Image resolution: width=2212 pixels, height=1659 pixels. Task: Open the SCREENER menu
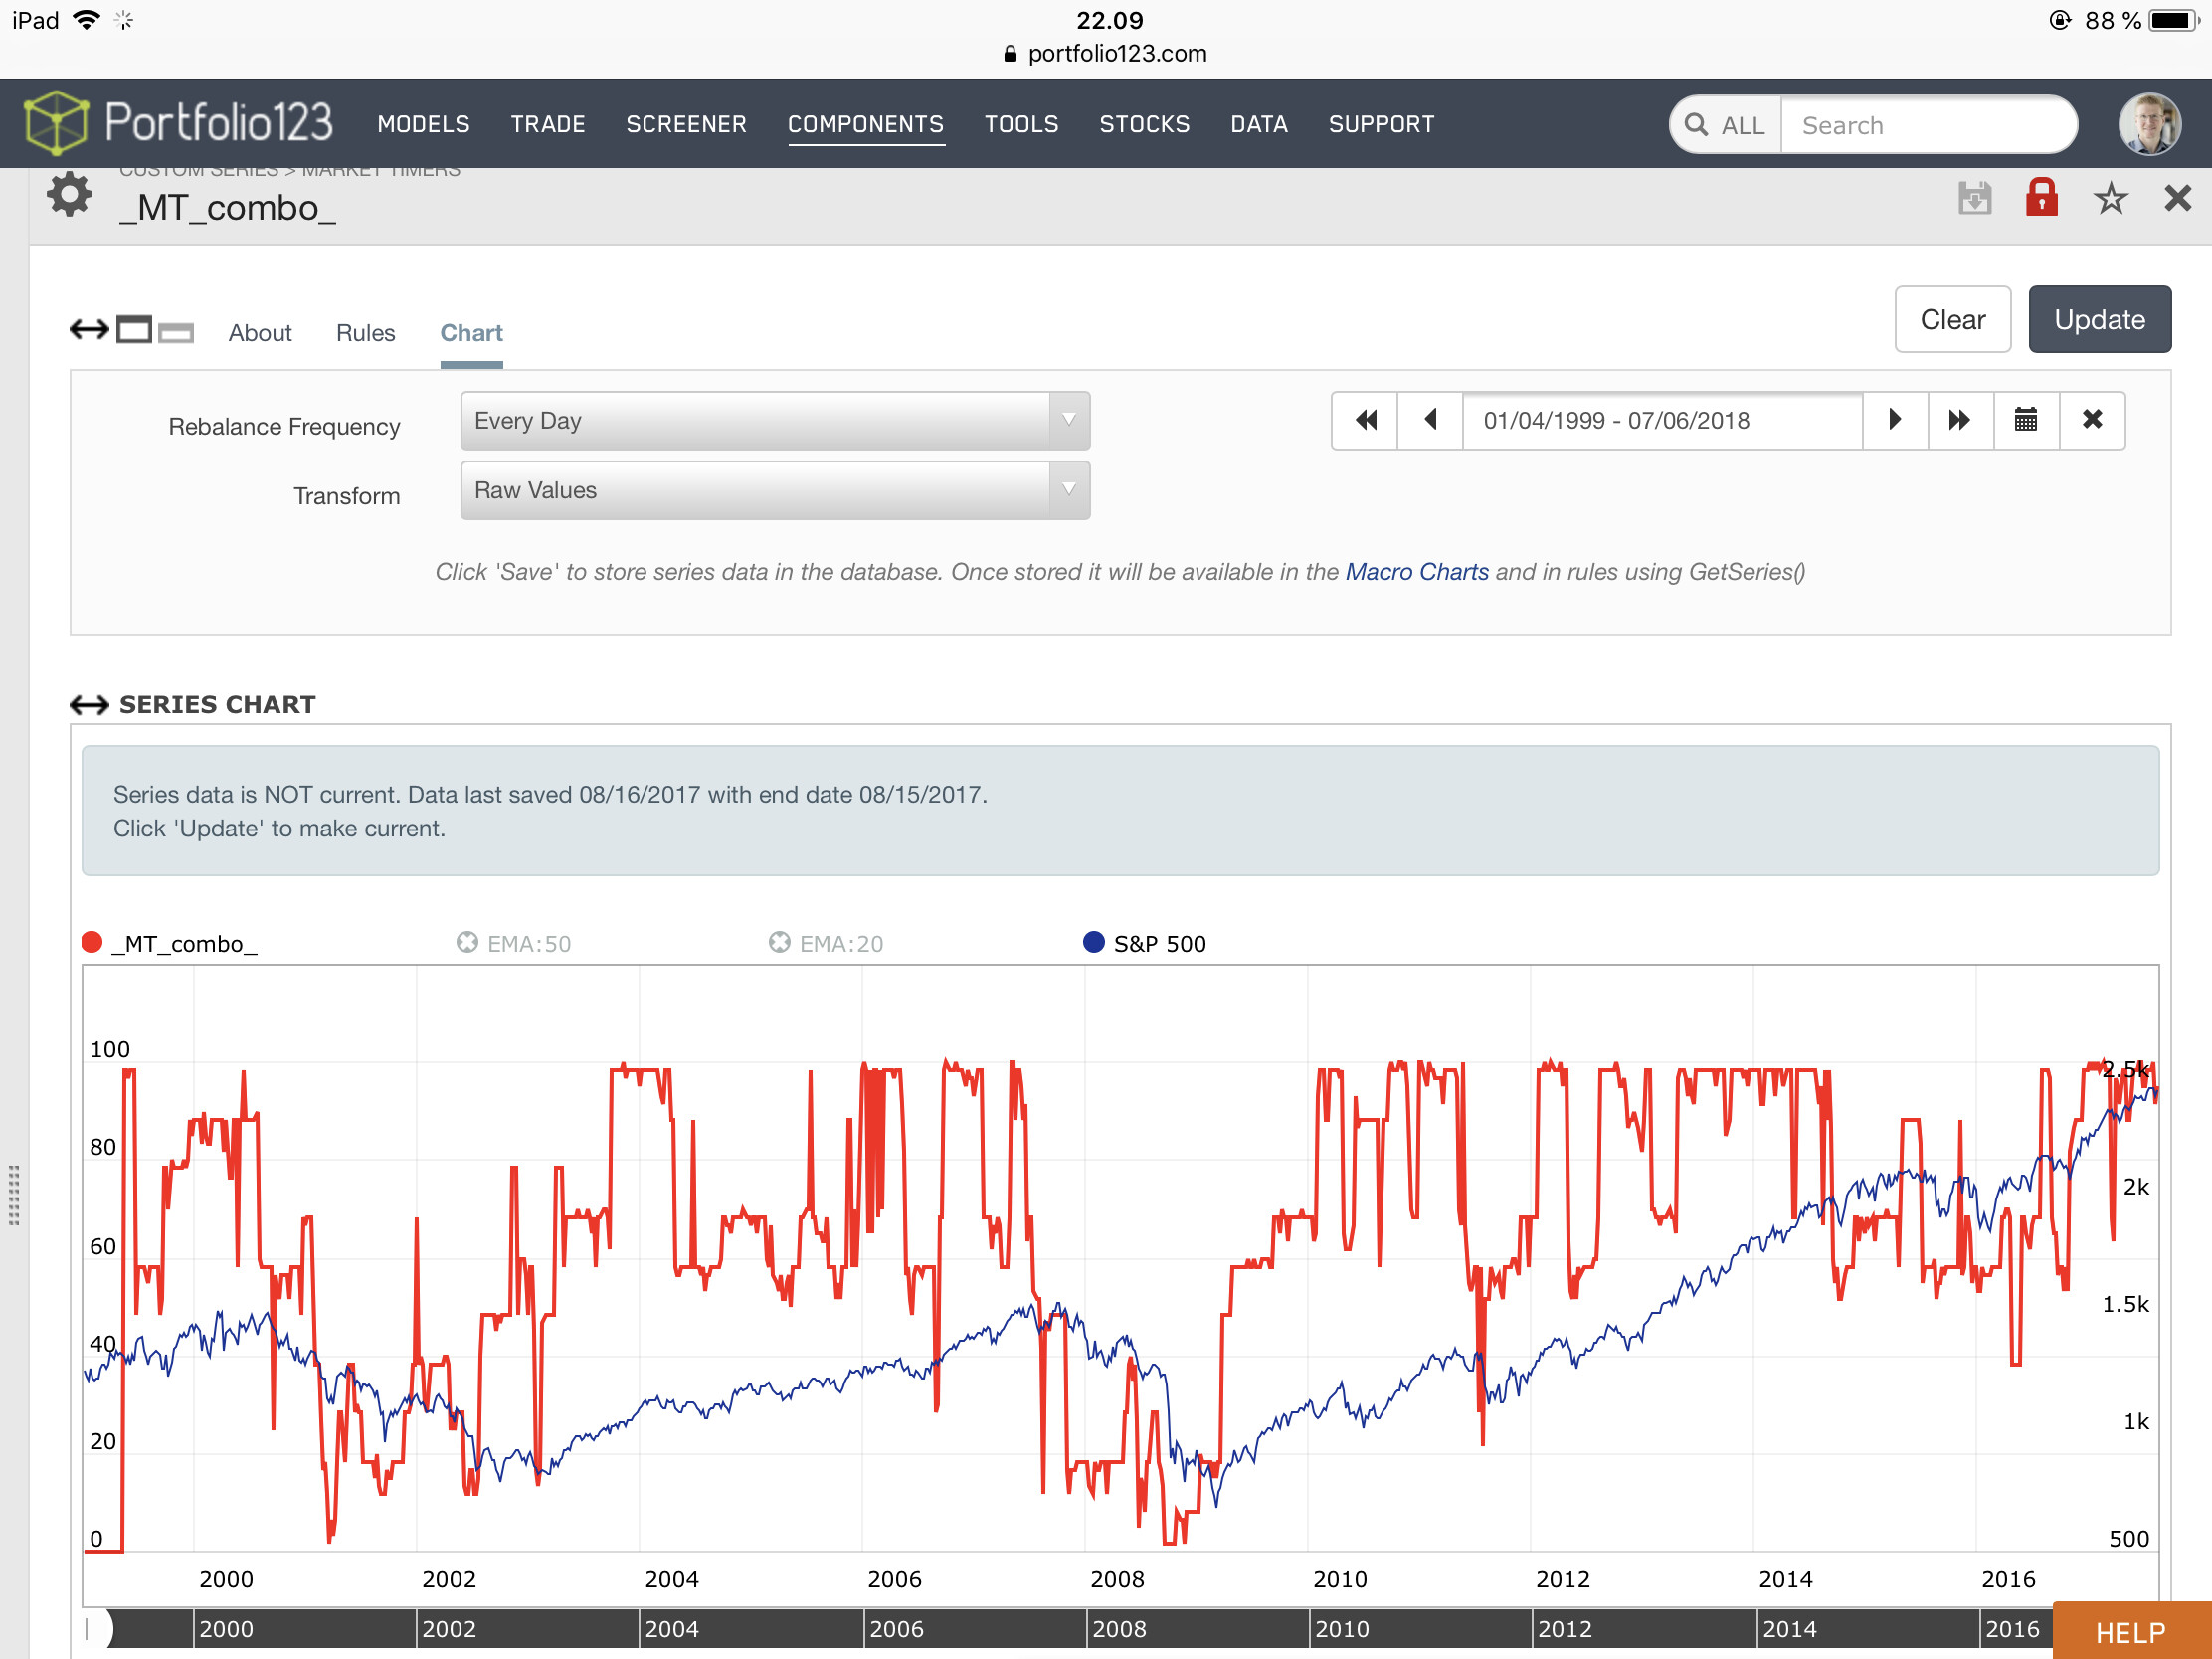click(686, 124)
